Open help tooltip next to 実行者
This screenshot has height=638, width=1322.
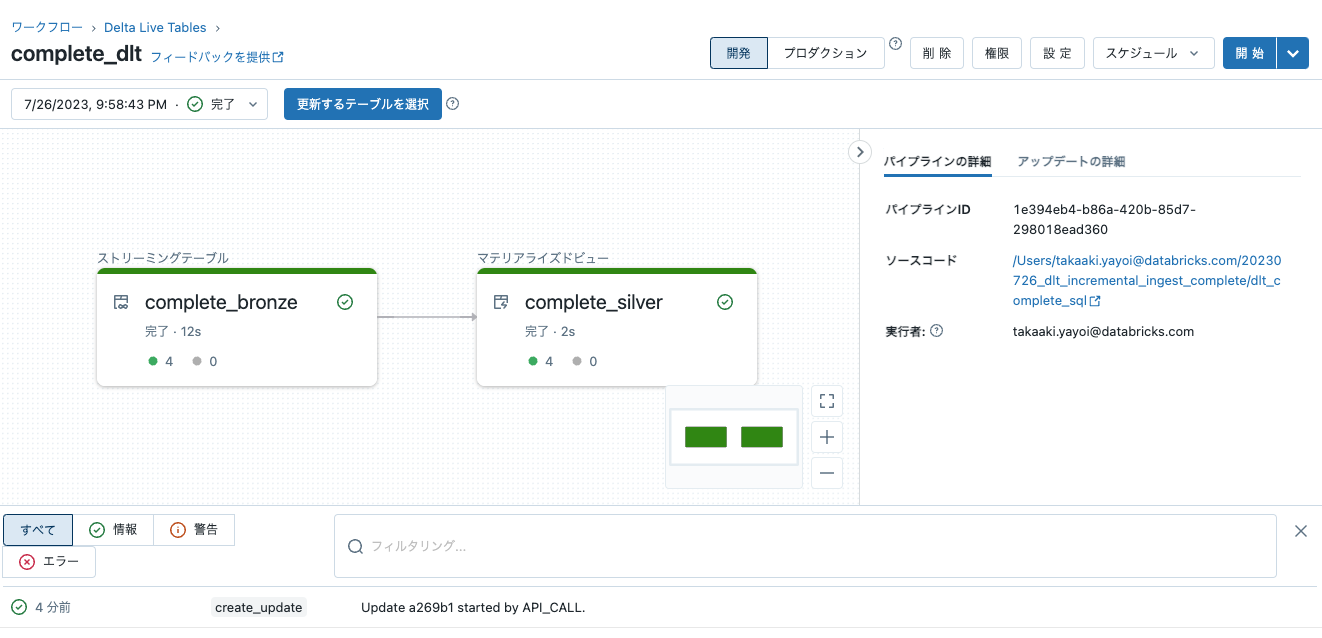click(x=936, y=330)
